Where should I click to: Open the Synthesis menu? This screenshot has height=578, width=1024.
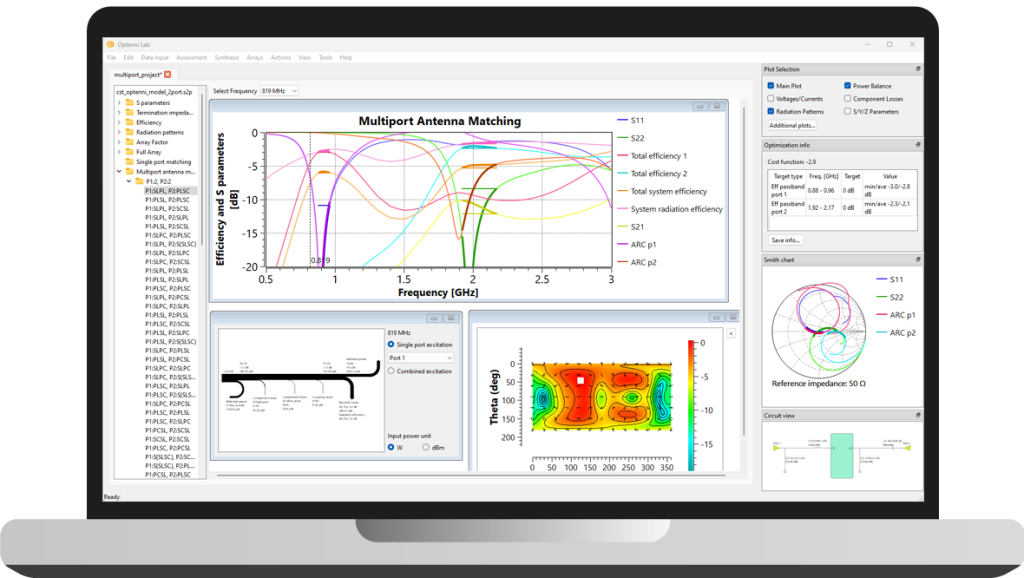click(227, 57)
